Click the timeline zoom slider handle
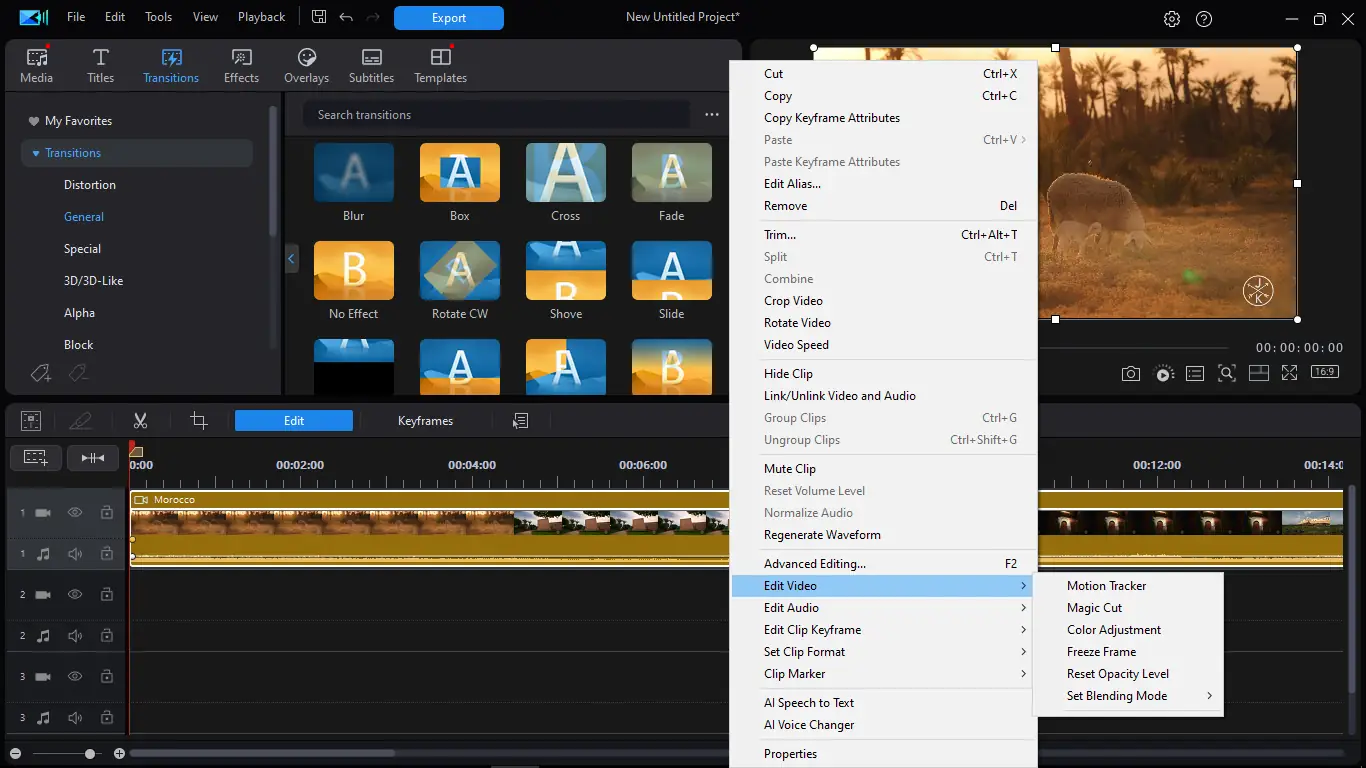 point(90,753)
